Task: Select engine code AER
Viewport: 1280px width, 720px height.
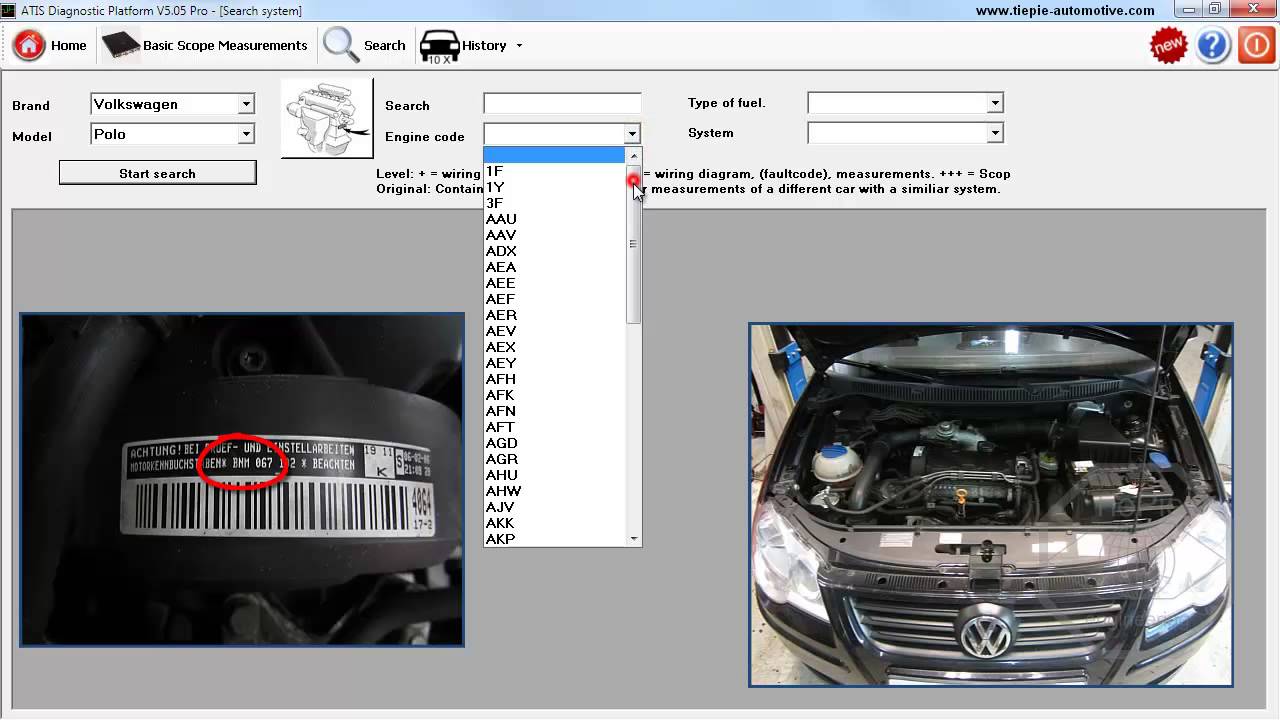Action: point(555,315)
